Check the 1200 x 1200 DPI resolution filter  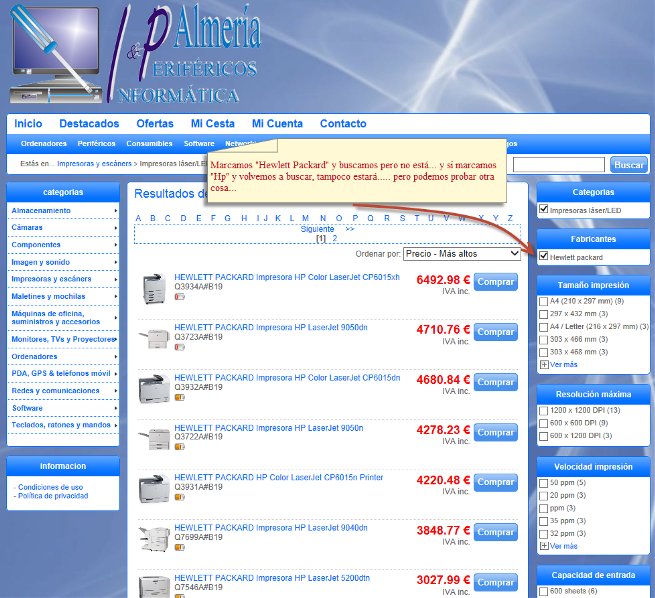point(544,411)
